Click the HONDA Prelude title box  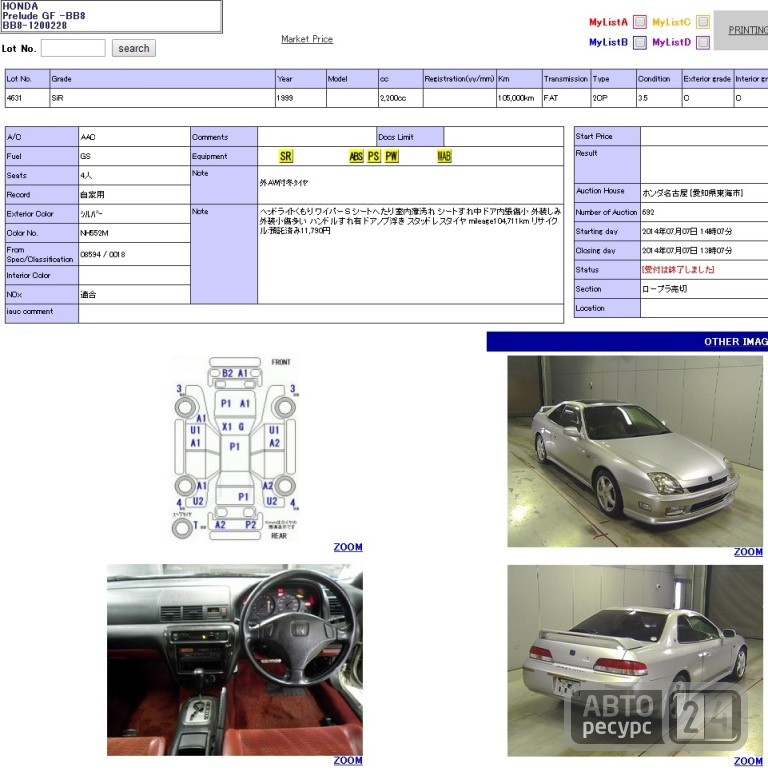(111, 16)
